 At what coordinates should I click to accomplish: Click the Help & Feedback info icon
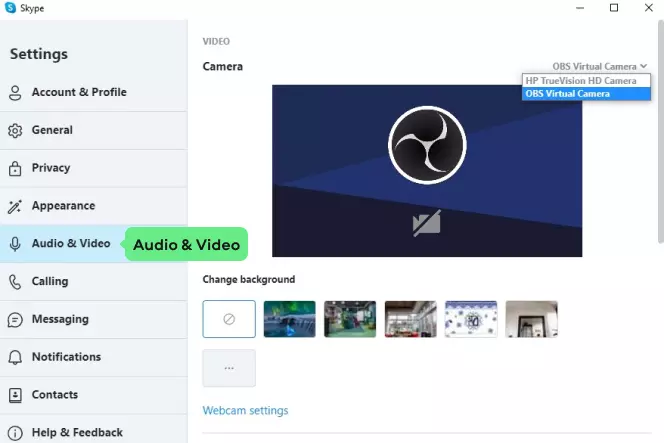point(15,433)
